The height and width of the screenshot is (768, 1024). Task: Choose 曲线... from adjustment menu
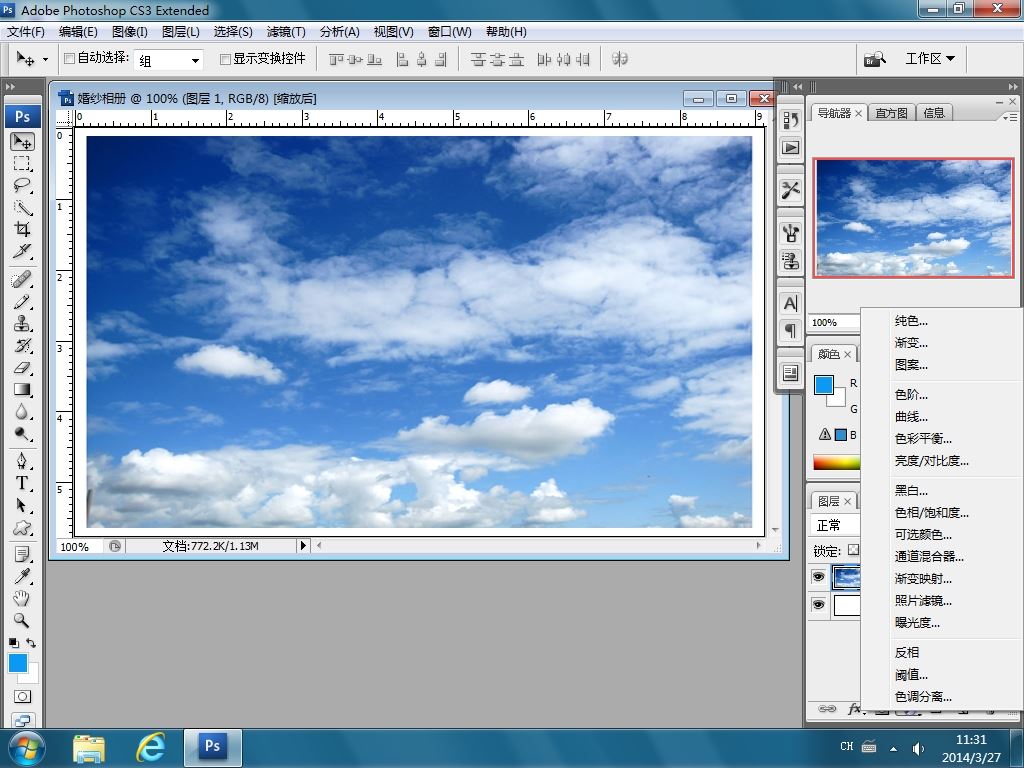click(911, 417)
